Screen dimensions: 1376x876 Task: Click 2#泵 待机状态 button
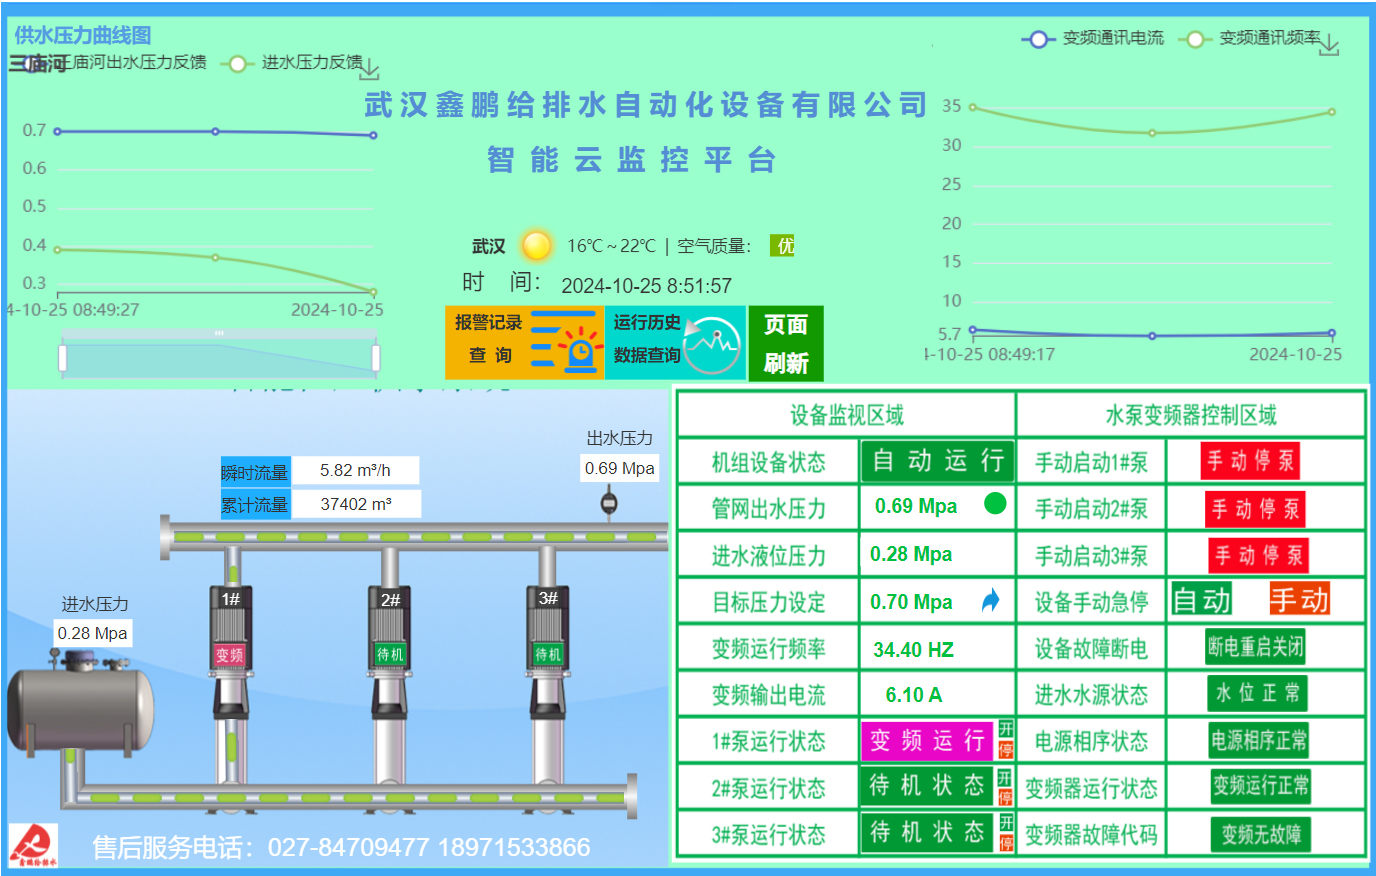[x=928, y=786]
